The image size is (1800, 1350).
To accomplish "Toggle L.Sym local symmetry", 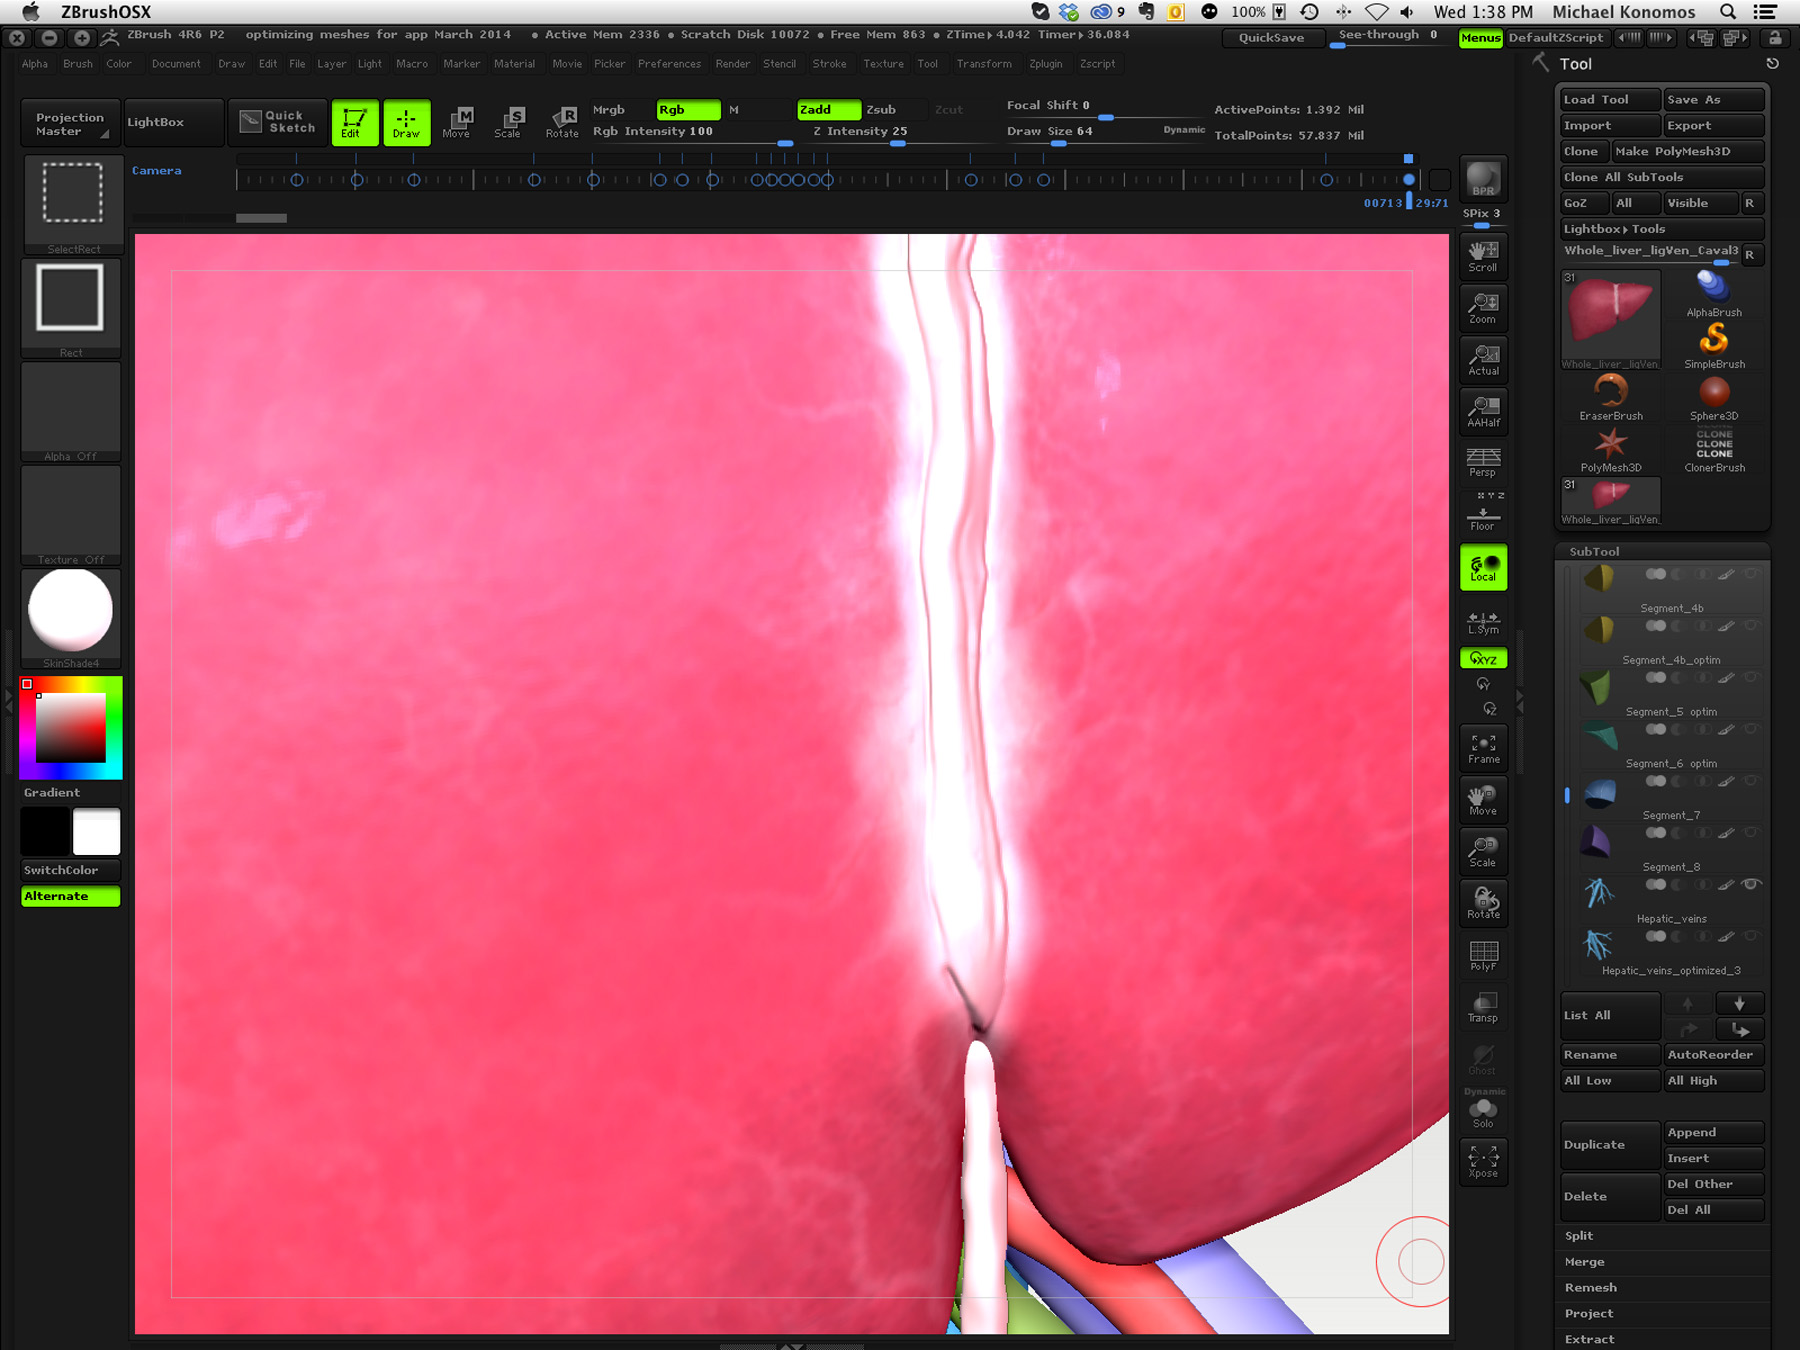I will click(1483, 622).
